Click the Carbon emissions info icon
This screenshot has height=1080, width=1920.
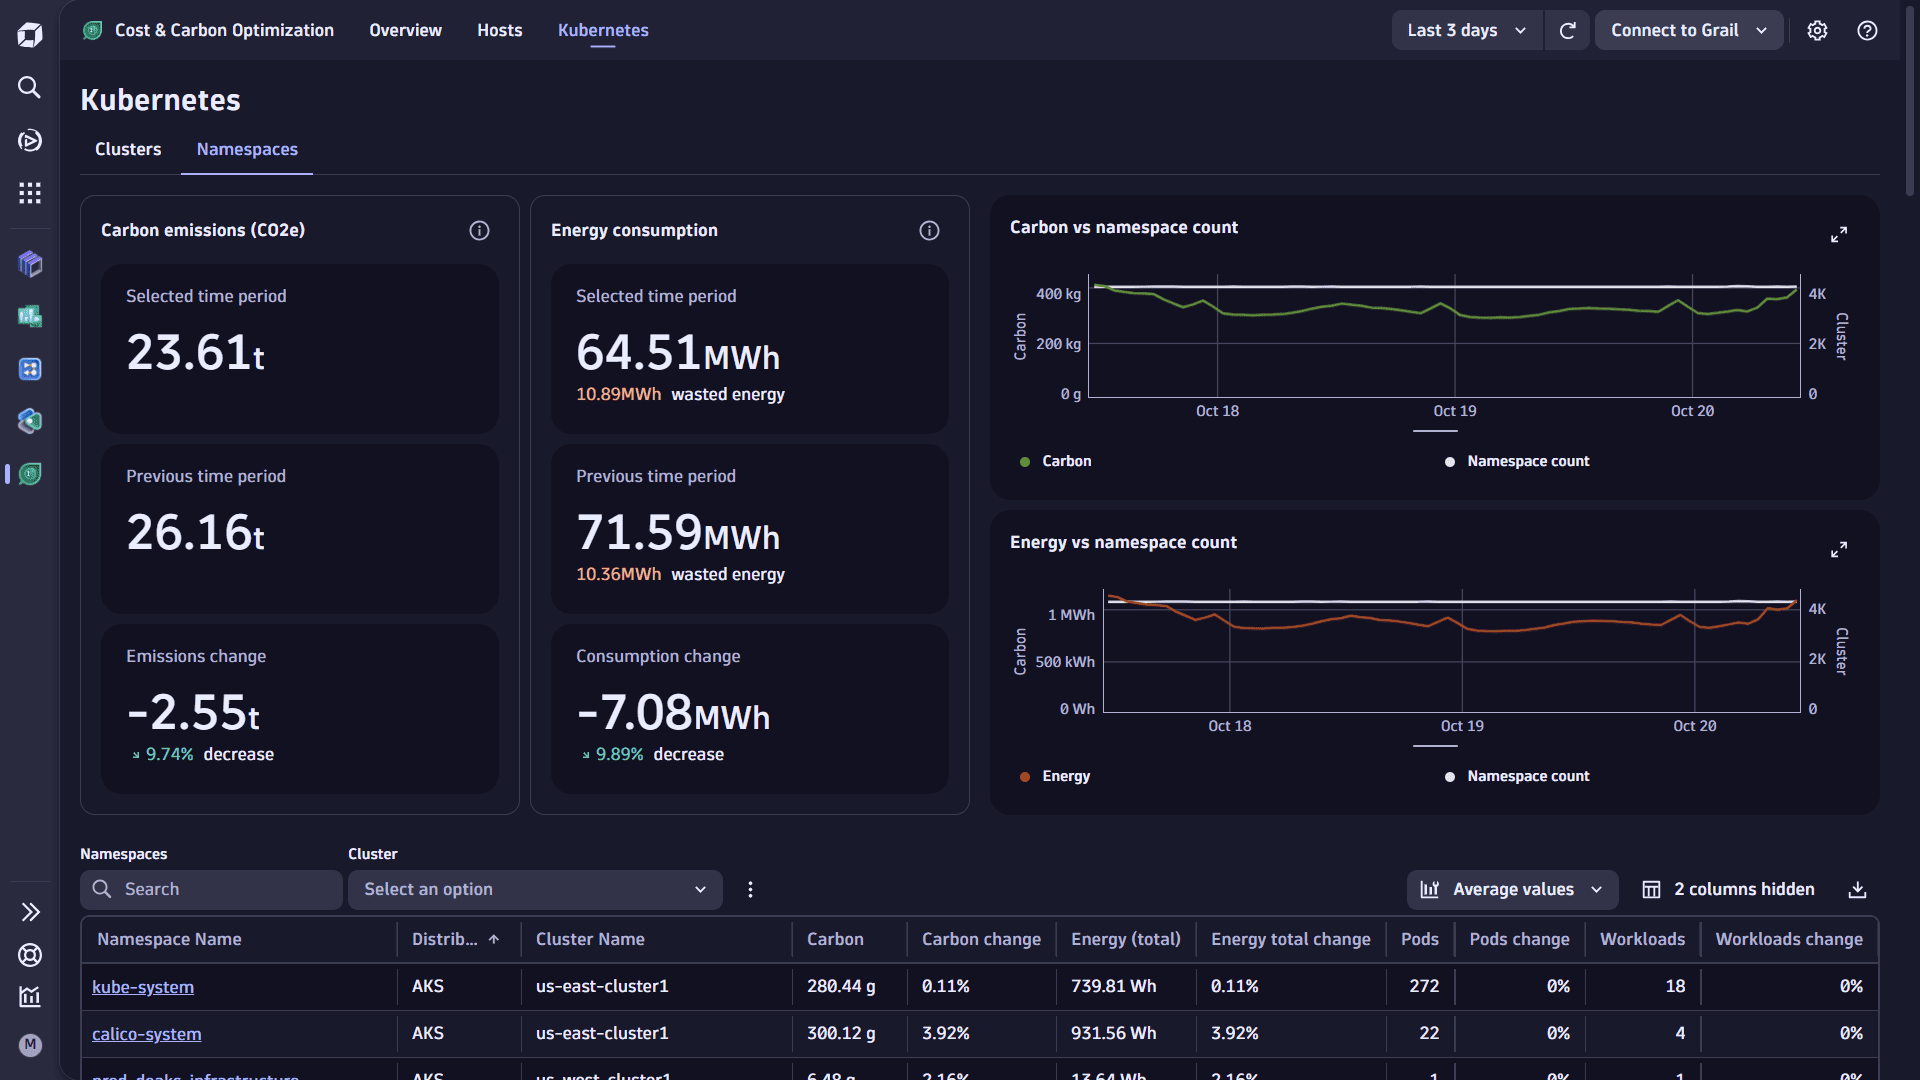479,231
